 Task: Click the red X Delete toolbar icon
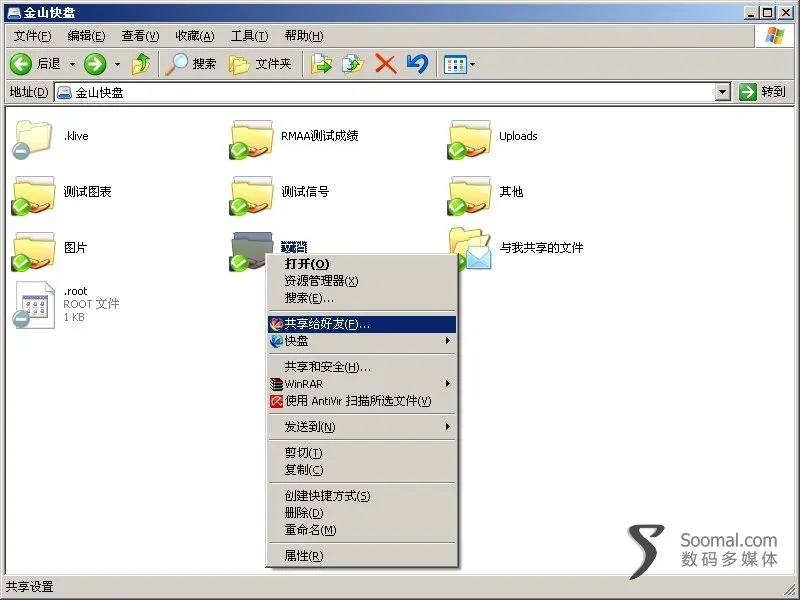click(x=385, y=64)
